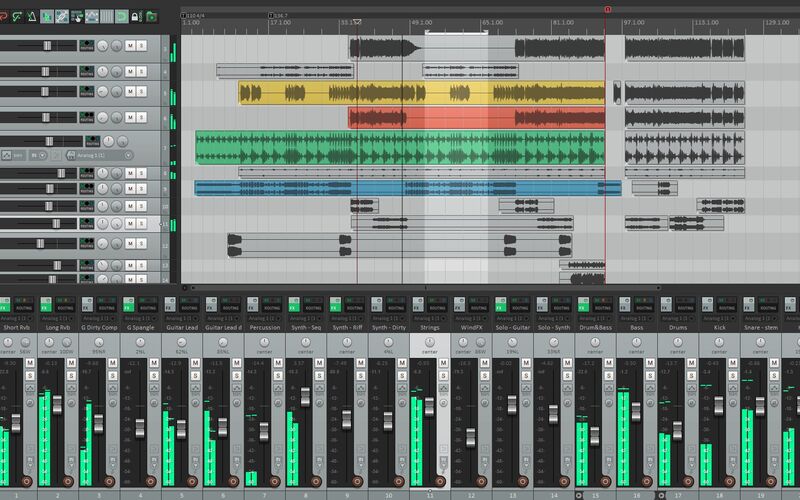Click the Synth - Riff channel name
Viewport: 800px width, 500px height.
tap(347, 328)
